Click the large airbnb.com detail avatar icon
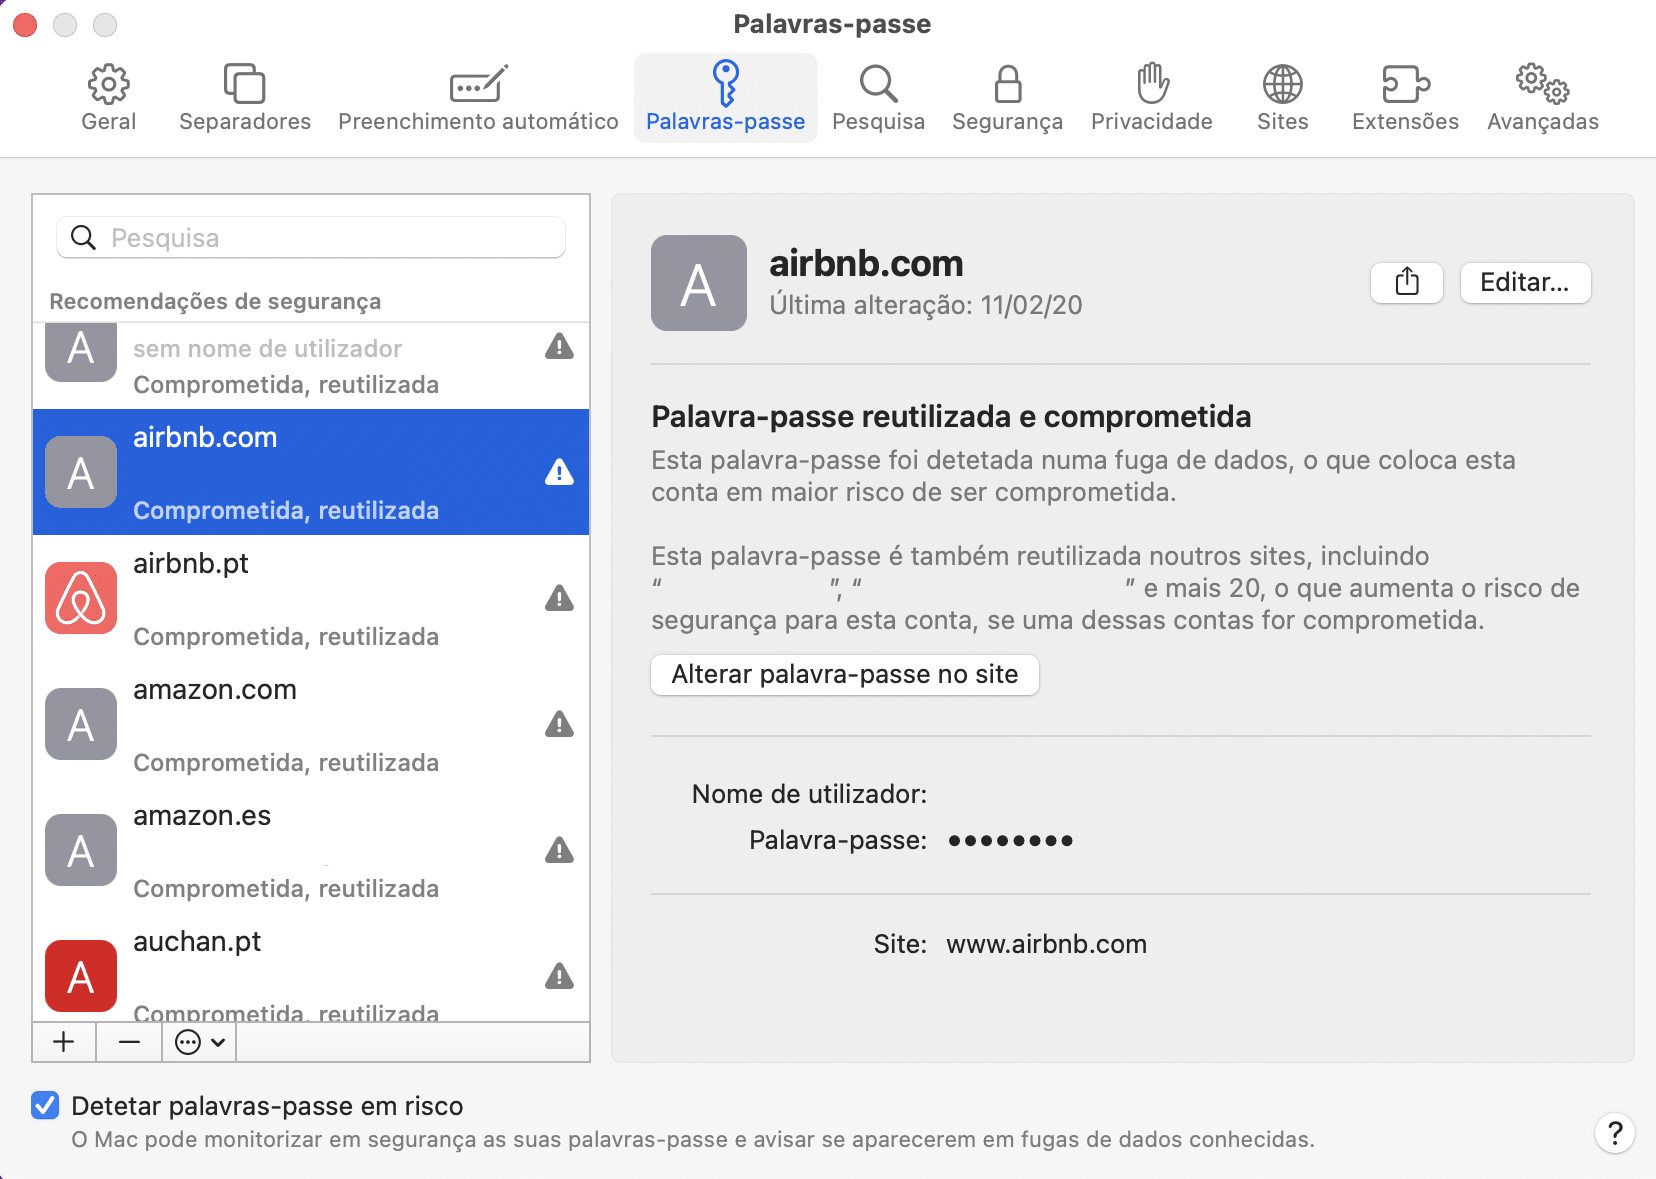Image resolution: width=1656 pixels, height=1179 pixels. 699,283
